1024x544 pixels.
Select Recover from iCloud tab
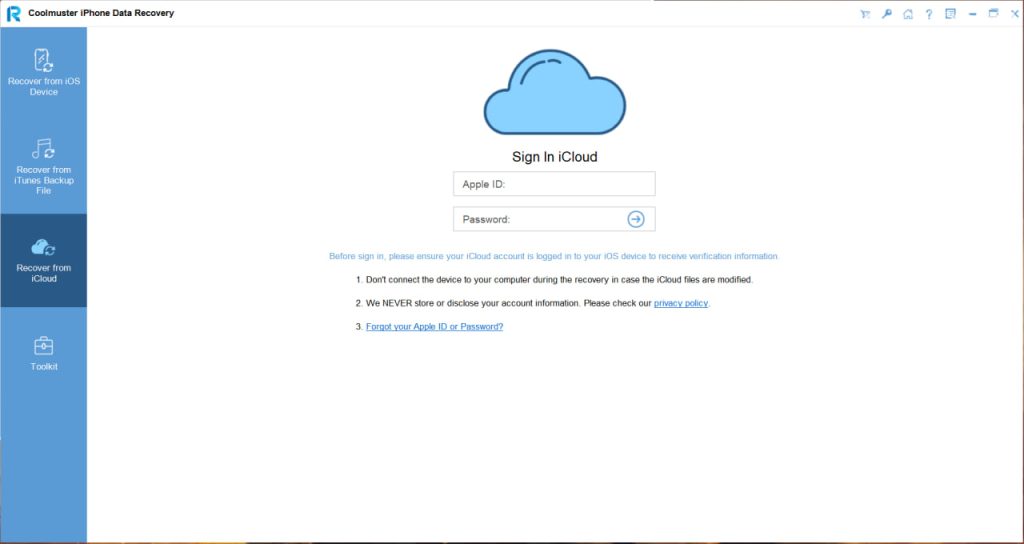pyautogui.click(x=44, y=261)
